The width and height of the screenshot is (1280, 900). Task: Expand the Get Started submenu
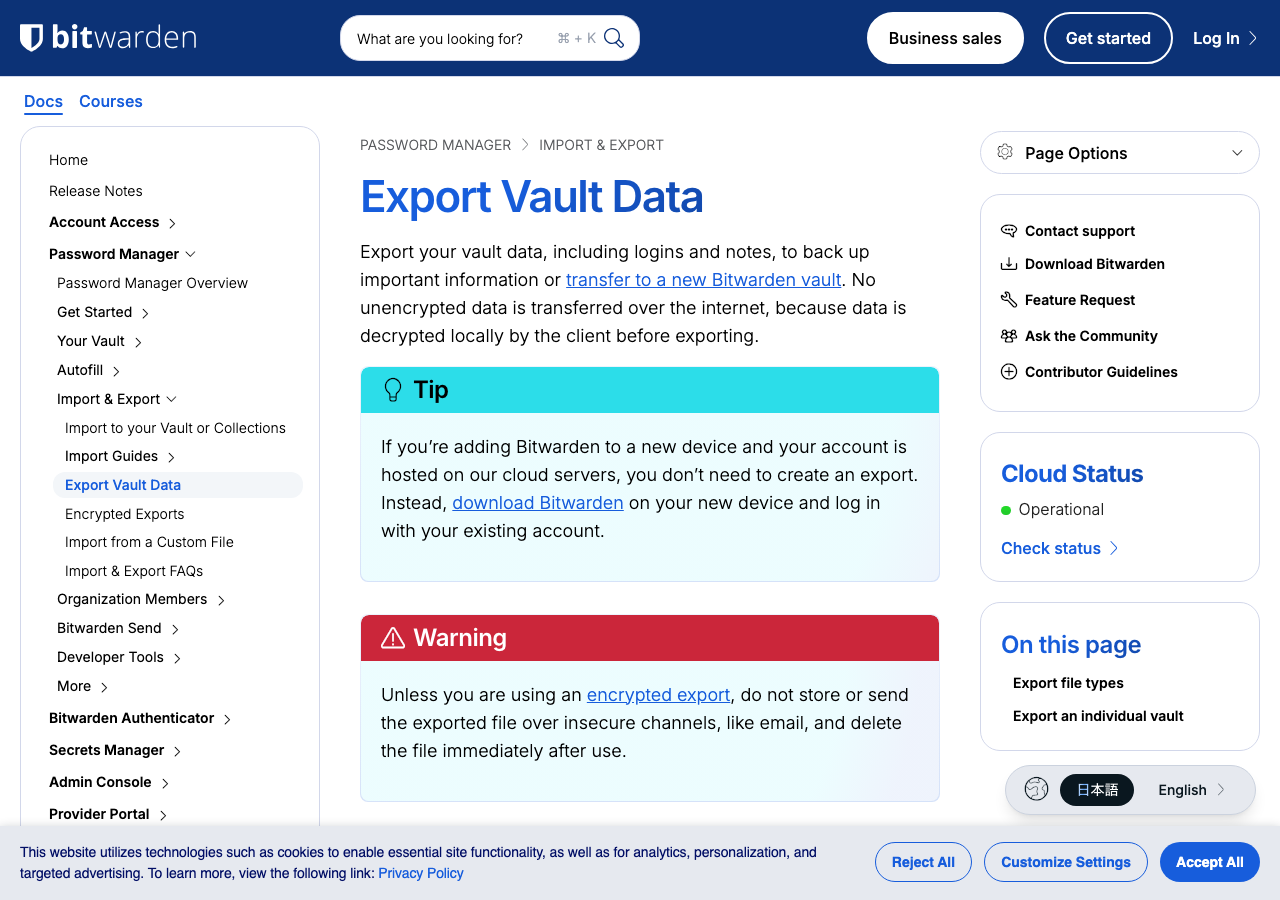tap(145, 313)
